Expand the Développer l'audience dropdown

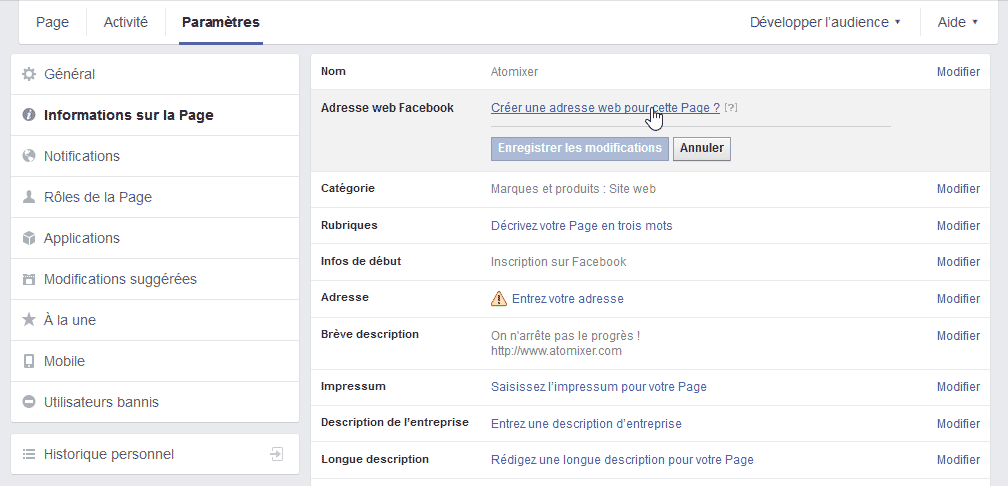pos(825,22)
